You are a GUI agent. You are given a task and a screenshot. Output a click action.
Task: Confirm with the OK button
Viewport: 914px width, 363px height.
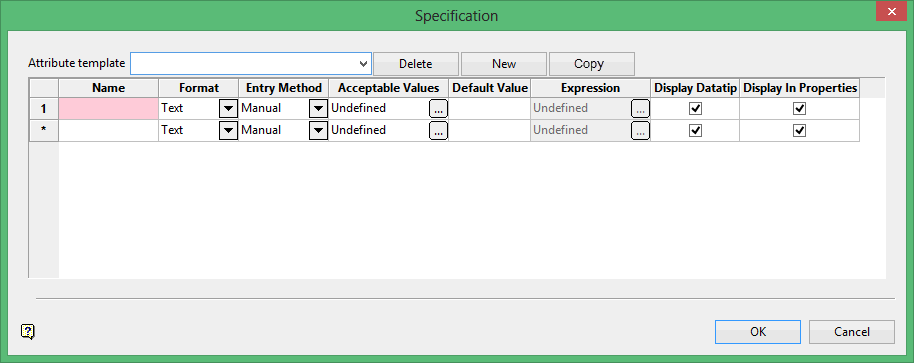pyautogui.click(x=758, y=332)
